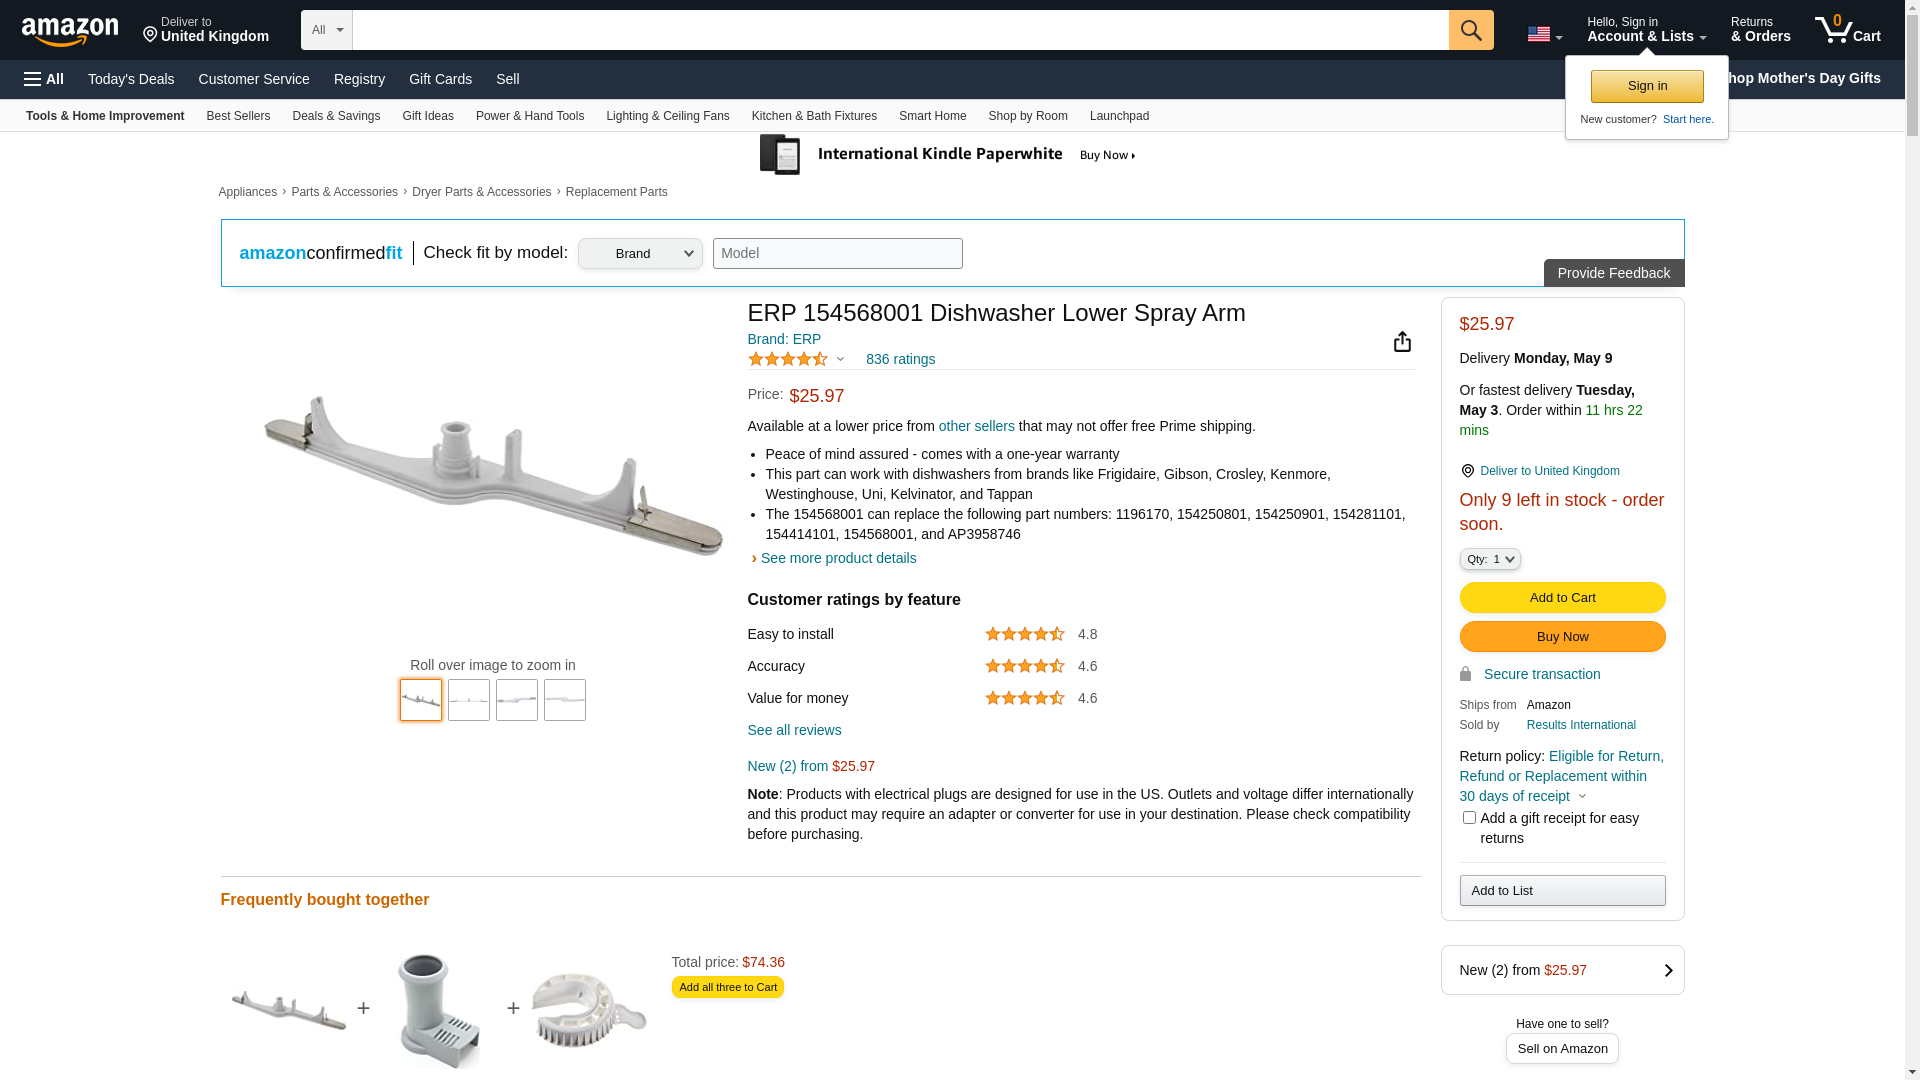This screenshot has height=1080, width=1920.
Task: Check the gift receipt checkbox
Action: point(1469,818)
